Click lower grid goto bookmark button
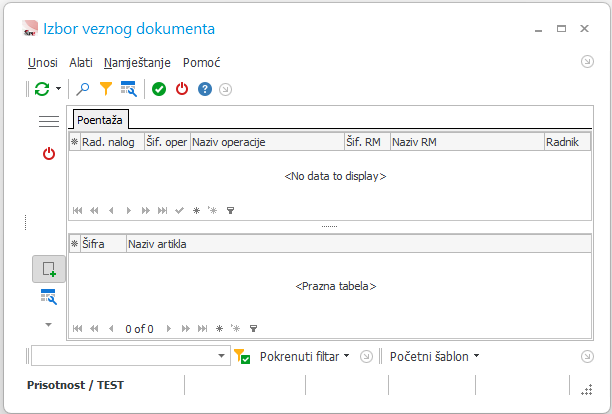The height and width of the screenshot is (414, 612). point(235,329)
